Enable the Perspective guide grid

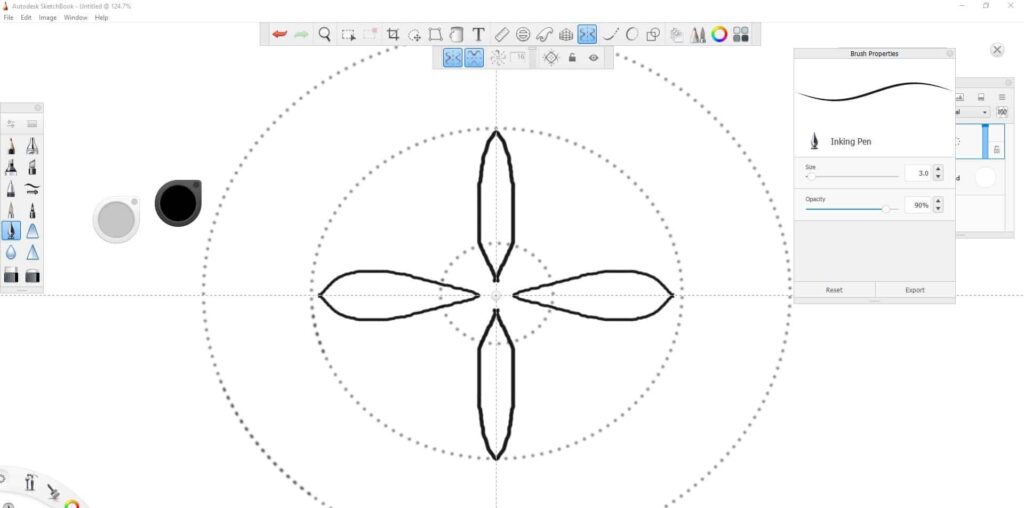click(x=566, y=34)
